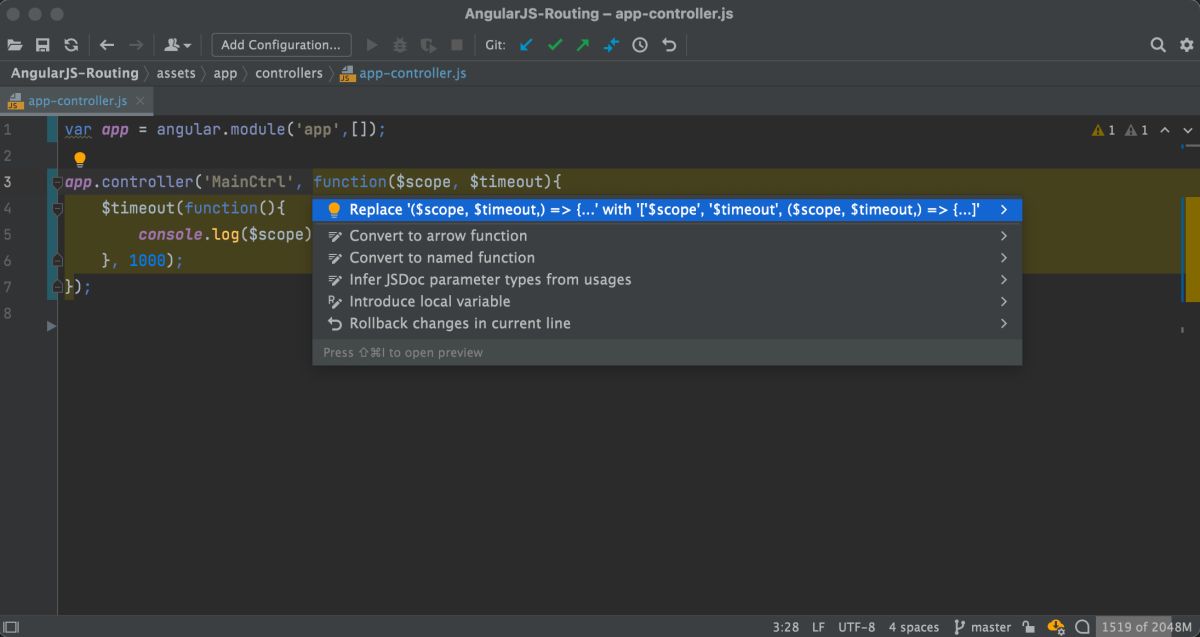Change UTF-8 file encoding in status bar
This screenshot has height=637, width=1200.
coord(857,627)
